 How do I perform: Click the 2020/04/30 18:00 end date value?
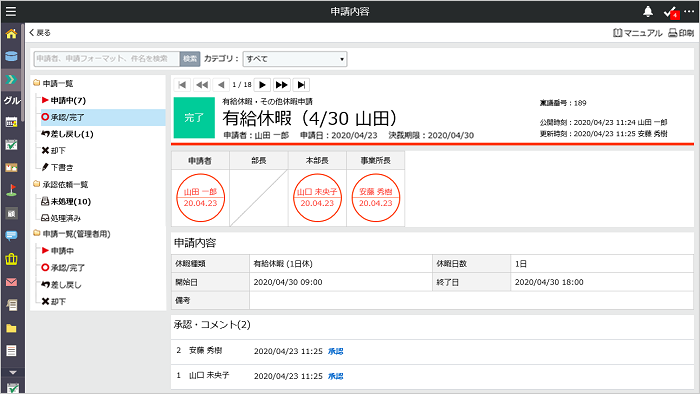tap(549, 282)
